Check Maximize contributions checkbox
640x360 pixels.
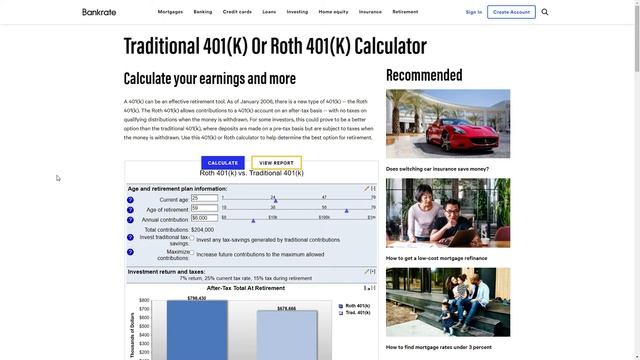coord(192,253)
